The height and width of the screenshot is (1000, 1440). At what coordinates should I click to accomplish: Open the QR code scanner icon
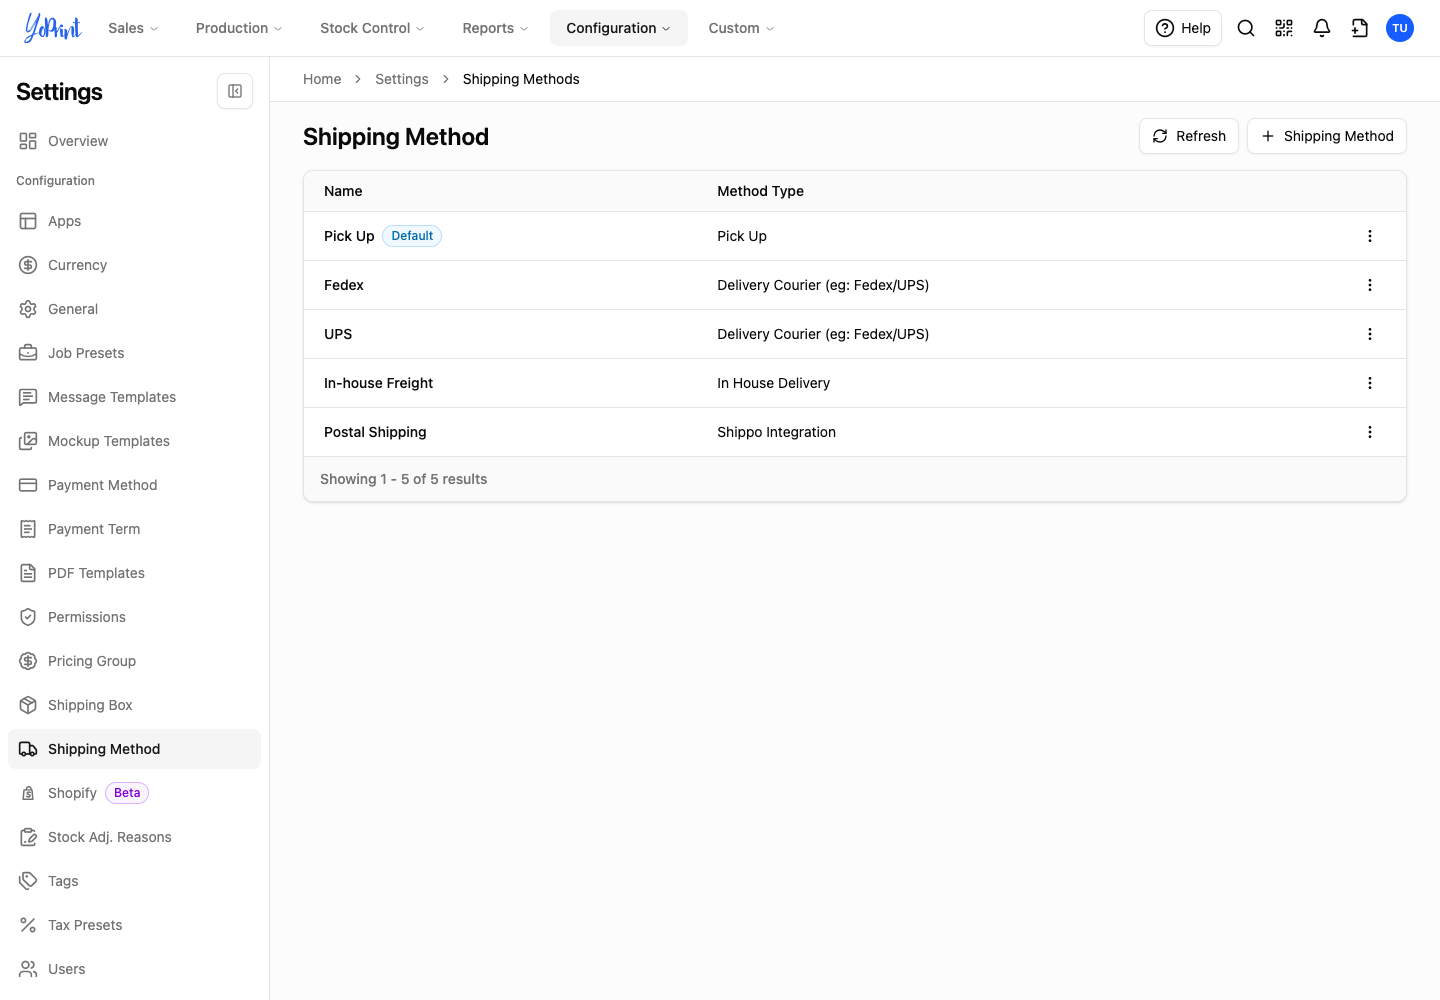(x=1284, y=28)
